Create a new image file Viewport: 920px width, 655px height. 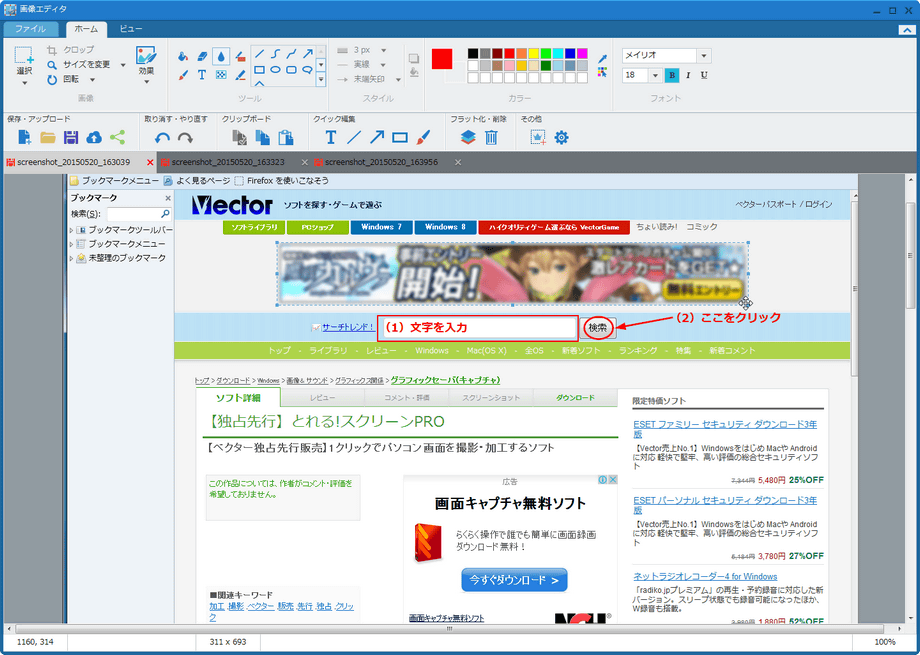pos(25,137)
